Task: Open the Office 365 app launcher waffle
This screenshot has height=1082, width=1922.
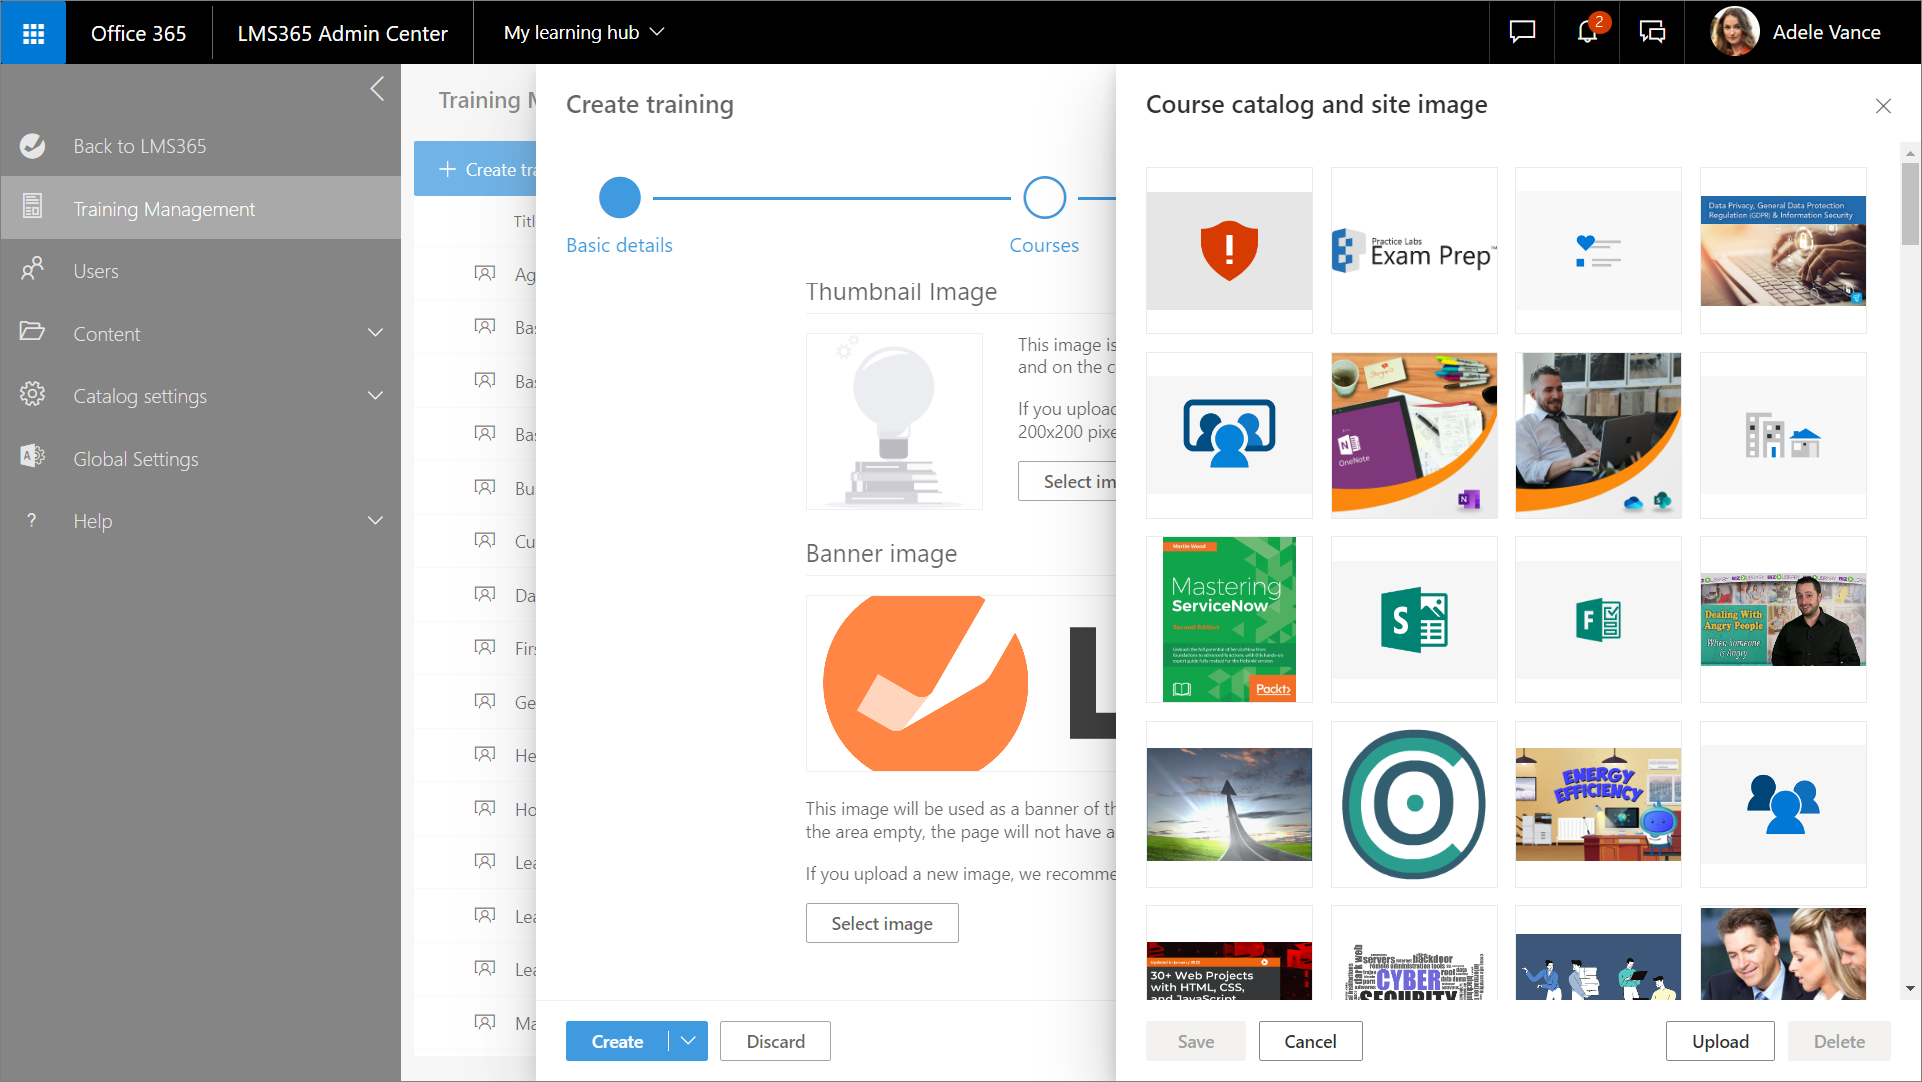Action: point(33,33)
